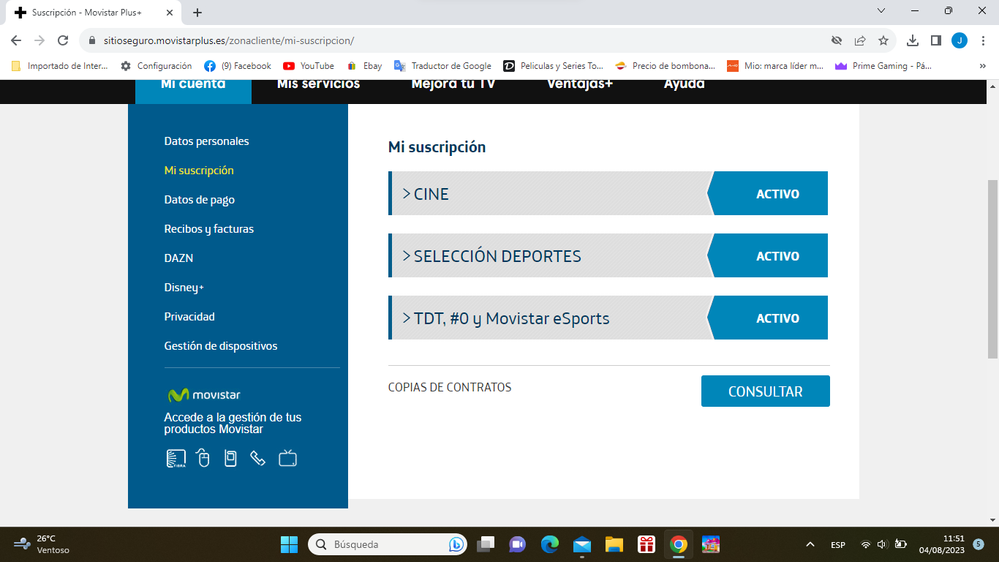Viewport: 999px width, 562px height.
Task: Open the browser downloads icon
Action: point(912,40)
